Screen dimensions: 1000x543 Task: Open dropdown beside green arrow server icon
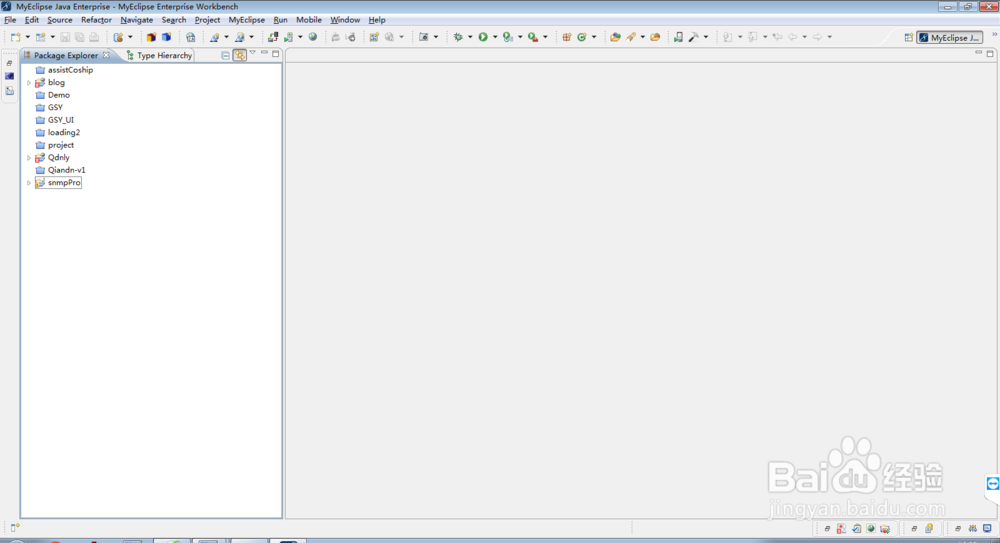300,37
